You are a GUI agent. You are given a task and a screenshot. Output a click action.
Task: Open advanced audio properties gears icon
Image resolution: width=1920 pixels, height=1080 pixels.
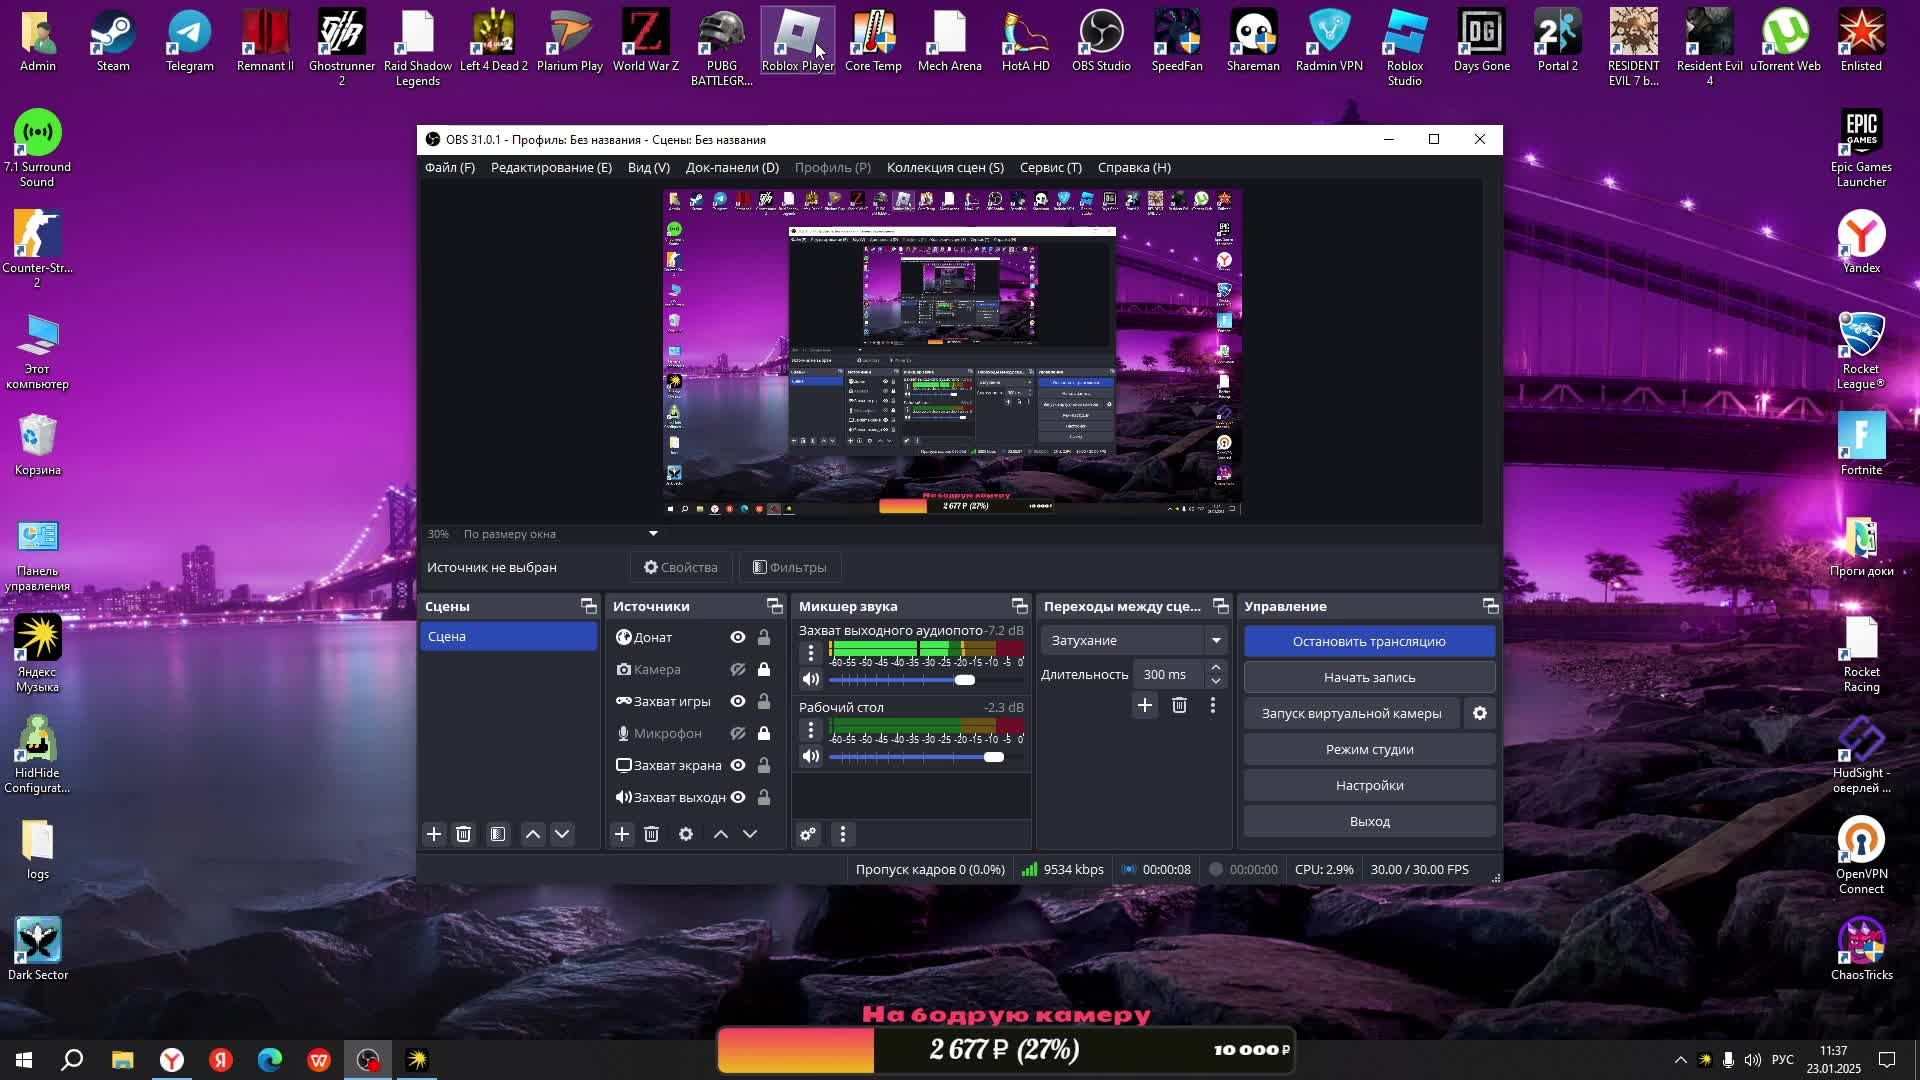[808, 834]
